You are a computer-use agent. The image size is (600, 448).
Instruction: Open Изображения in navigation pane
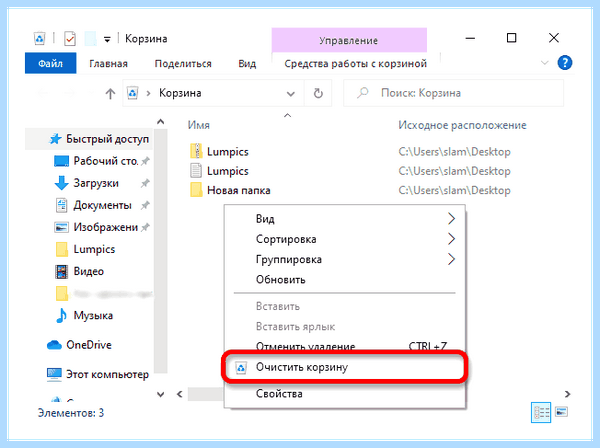pos(105,227)
